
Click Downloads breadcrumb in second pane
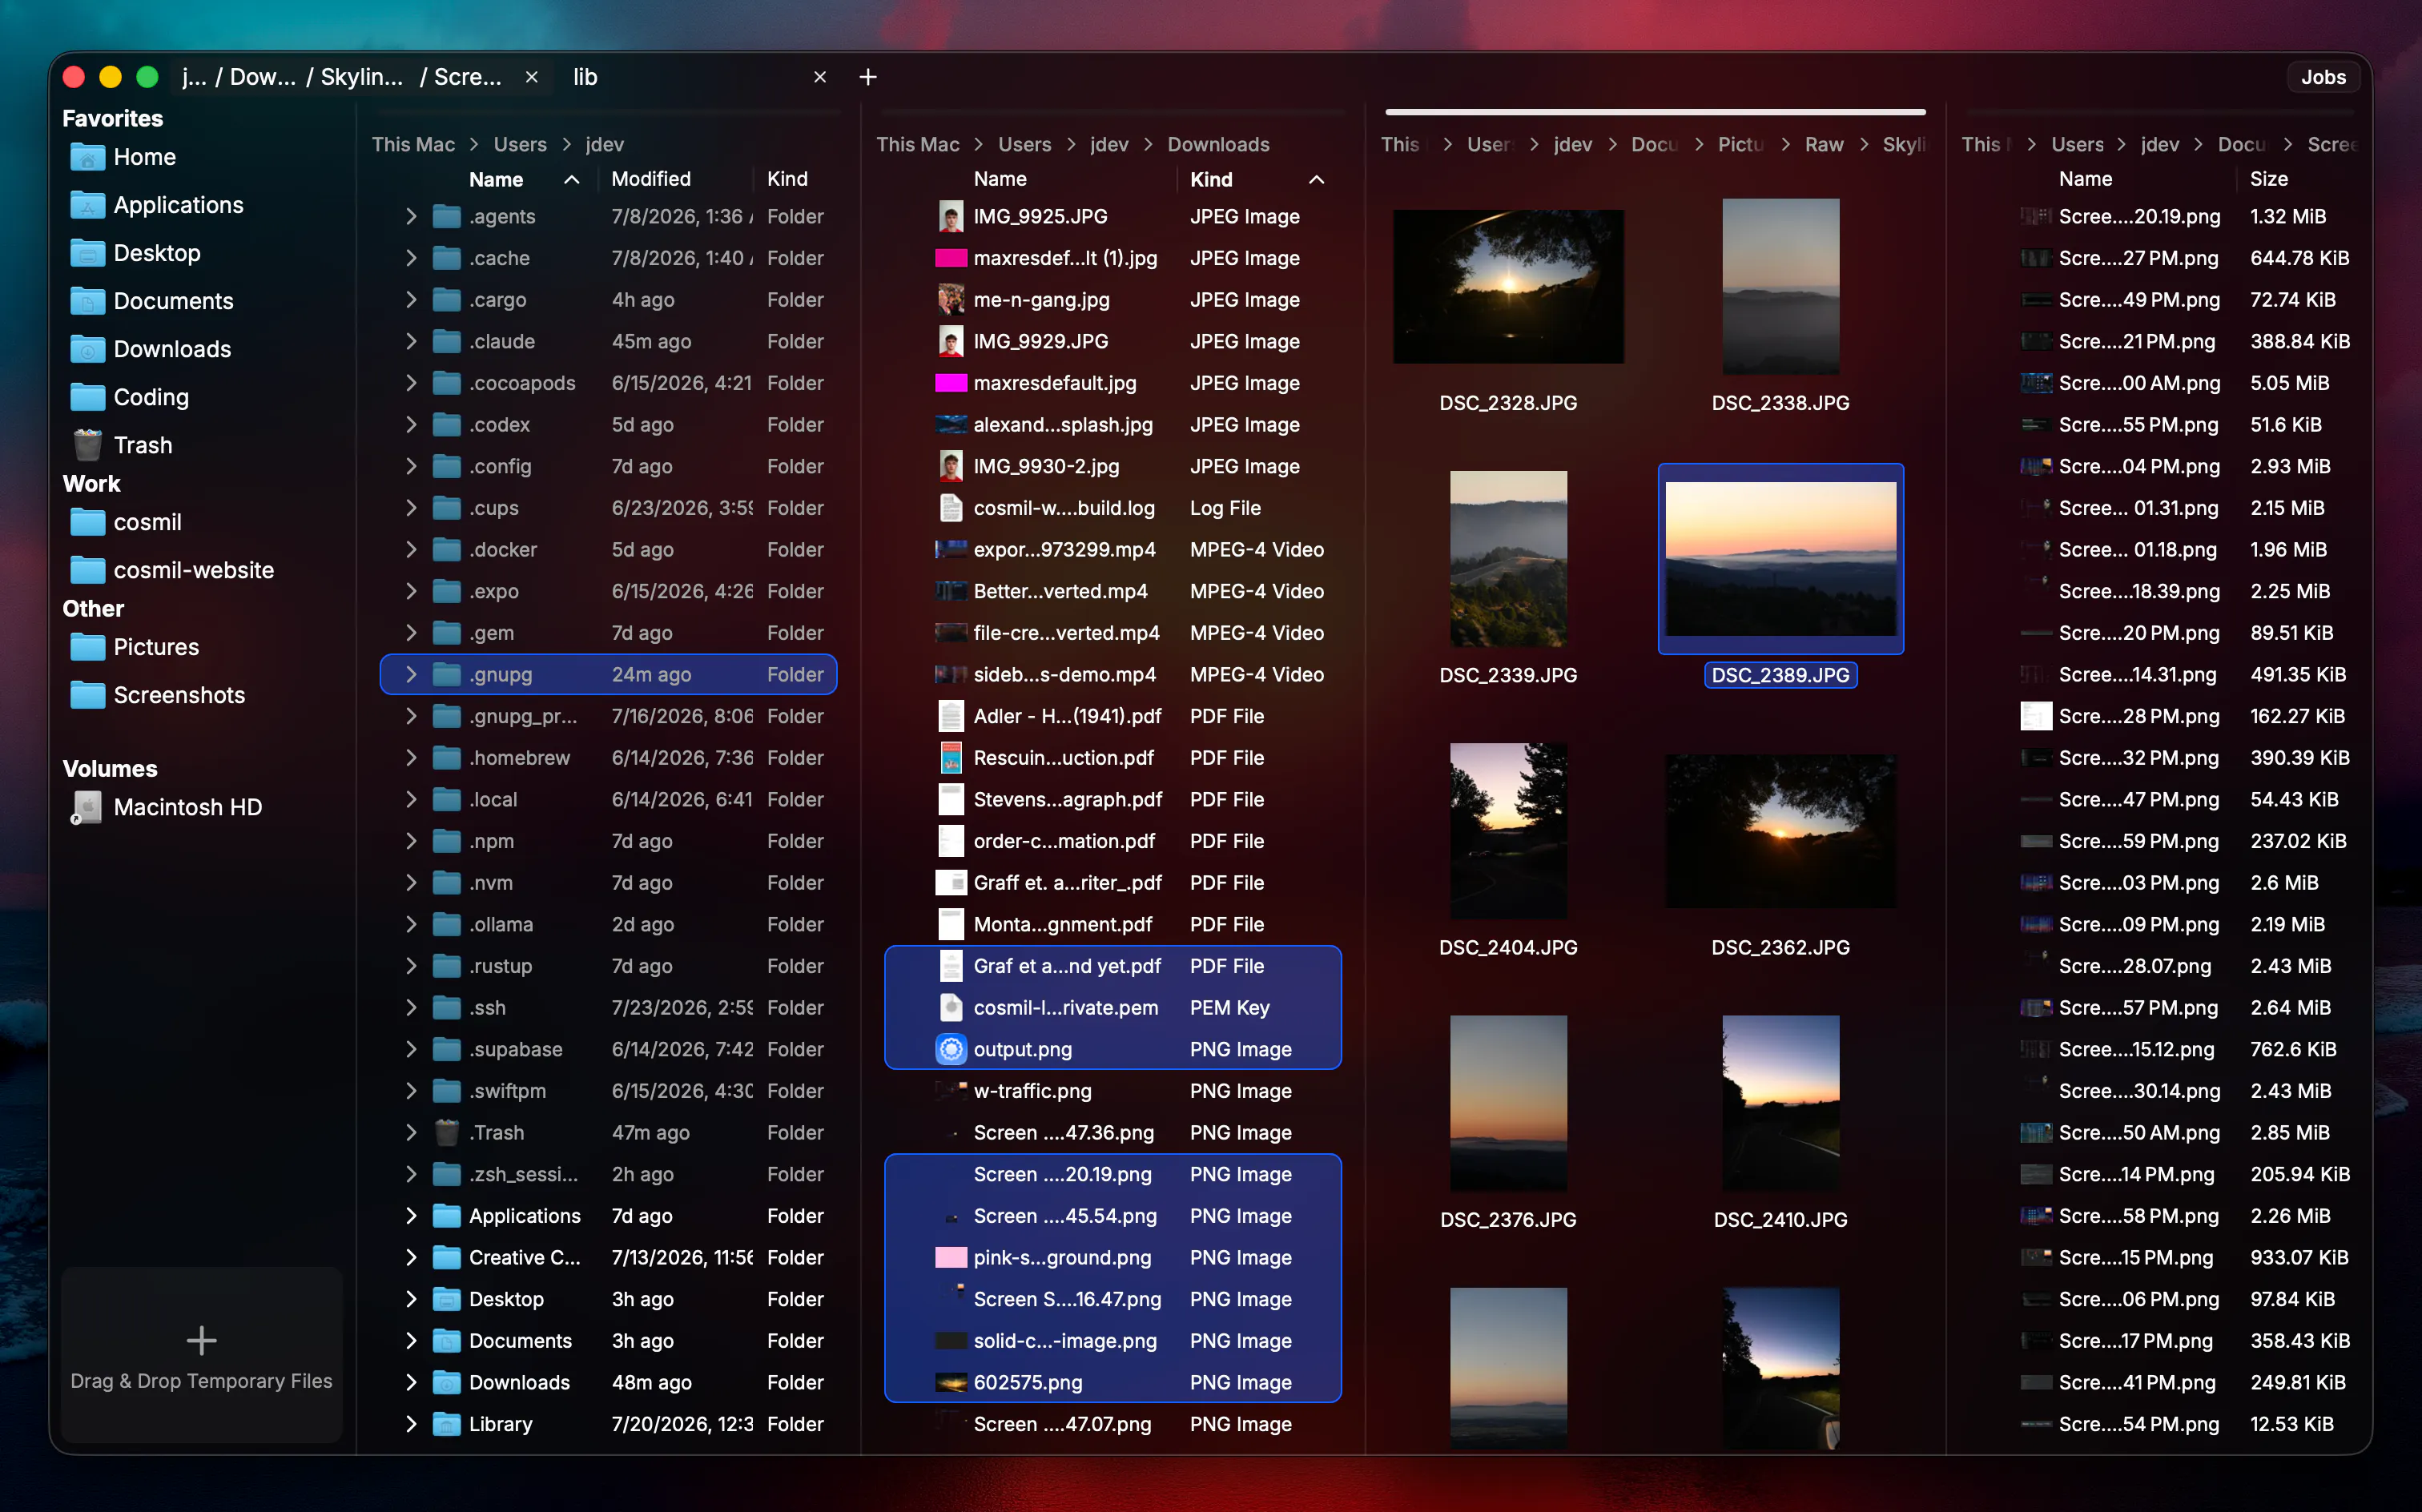coord(1218,144)
